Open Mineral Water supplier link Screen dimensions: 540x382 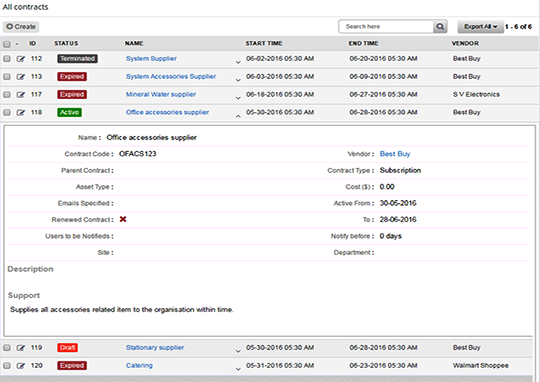(x=161, y=94)
